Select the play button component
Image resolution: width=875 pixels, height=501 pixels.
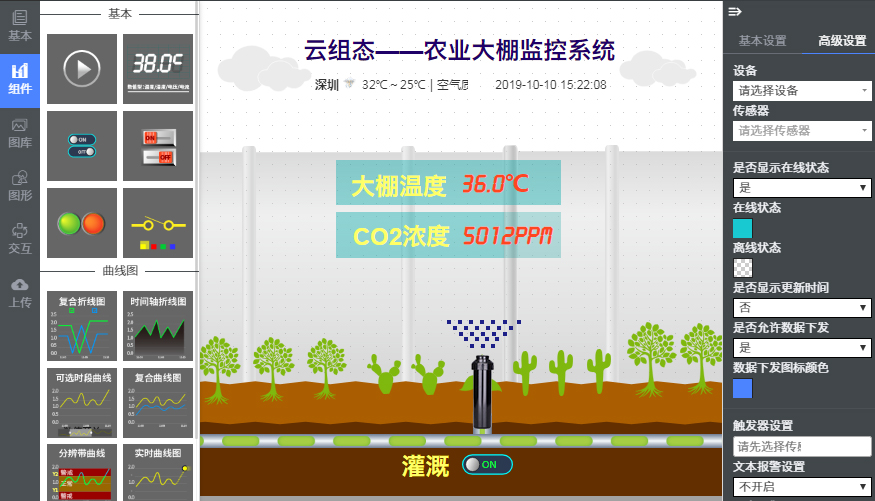(82, 69)
